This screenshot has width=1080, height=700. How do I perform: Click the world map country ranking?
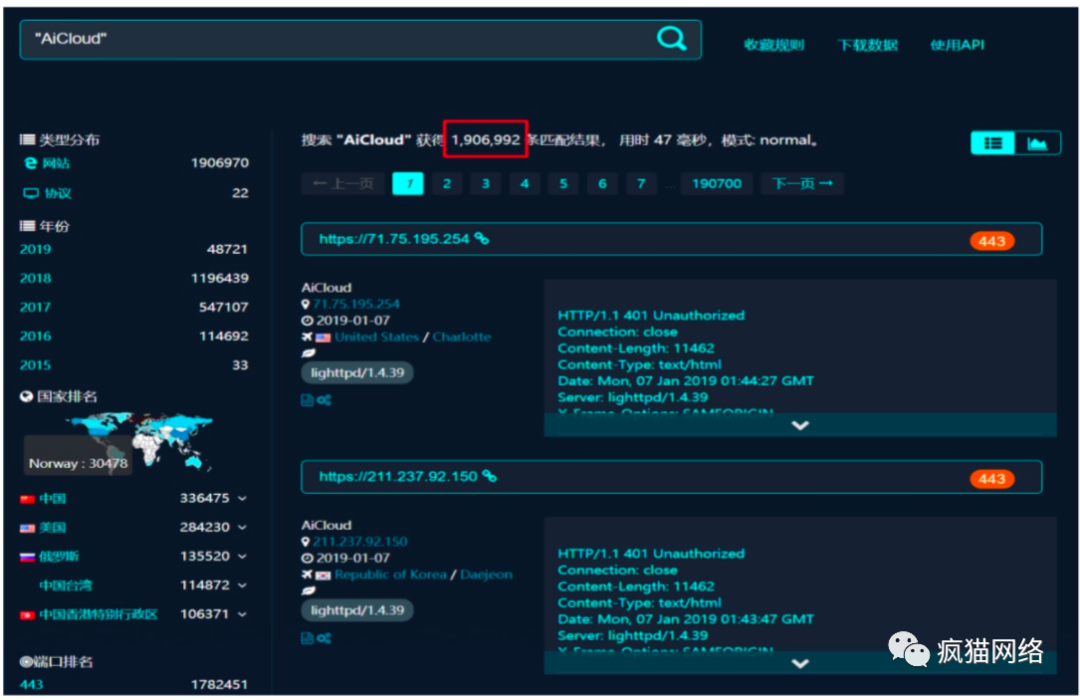coord(141,441)
